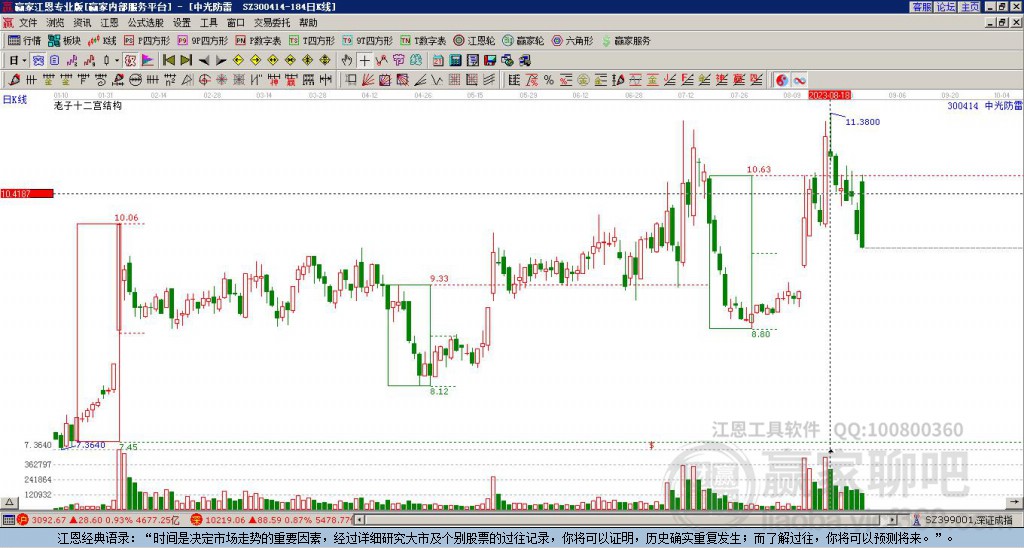
Task: Click the red floppy save icon
Action: [490, 61]
